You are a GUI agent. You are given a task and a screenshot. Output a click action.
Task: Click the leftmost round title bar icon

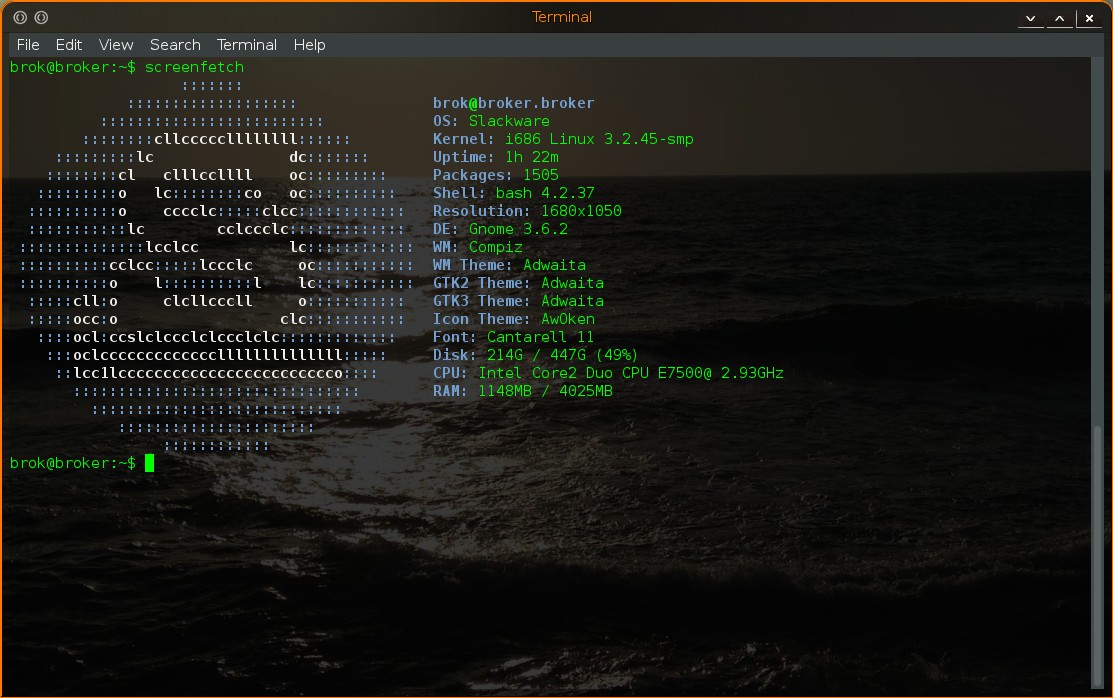[x=20, y=17]
